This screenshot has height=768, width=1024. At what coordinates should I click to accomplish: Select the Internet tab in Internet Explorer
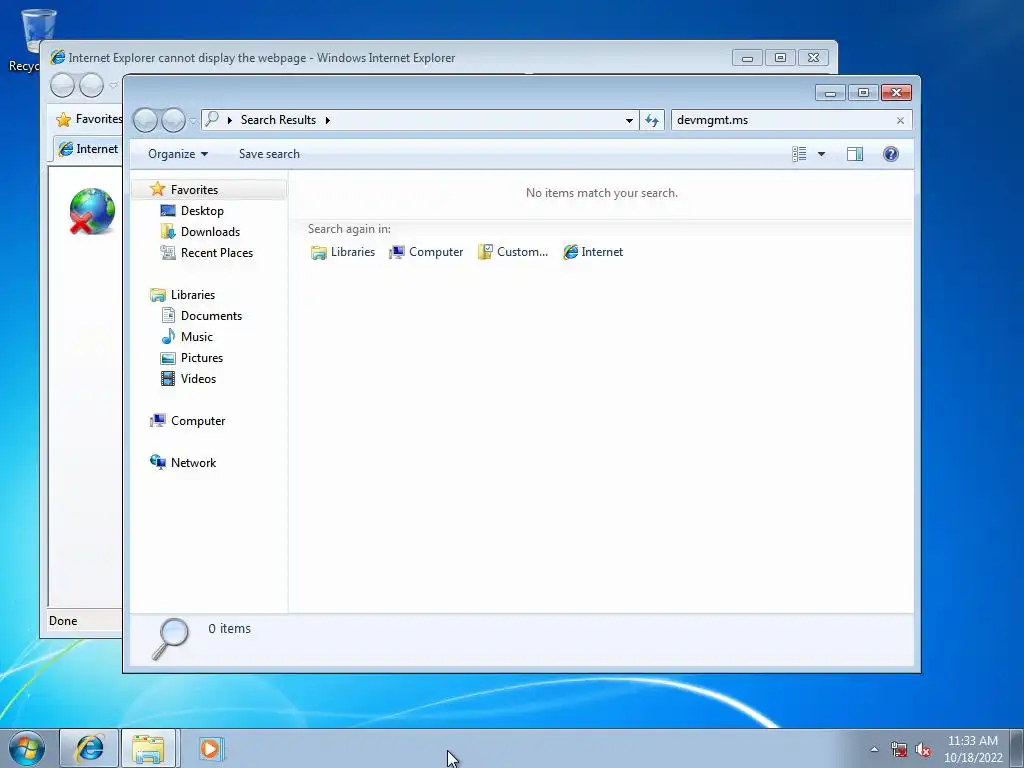click(x=88, y=149)
